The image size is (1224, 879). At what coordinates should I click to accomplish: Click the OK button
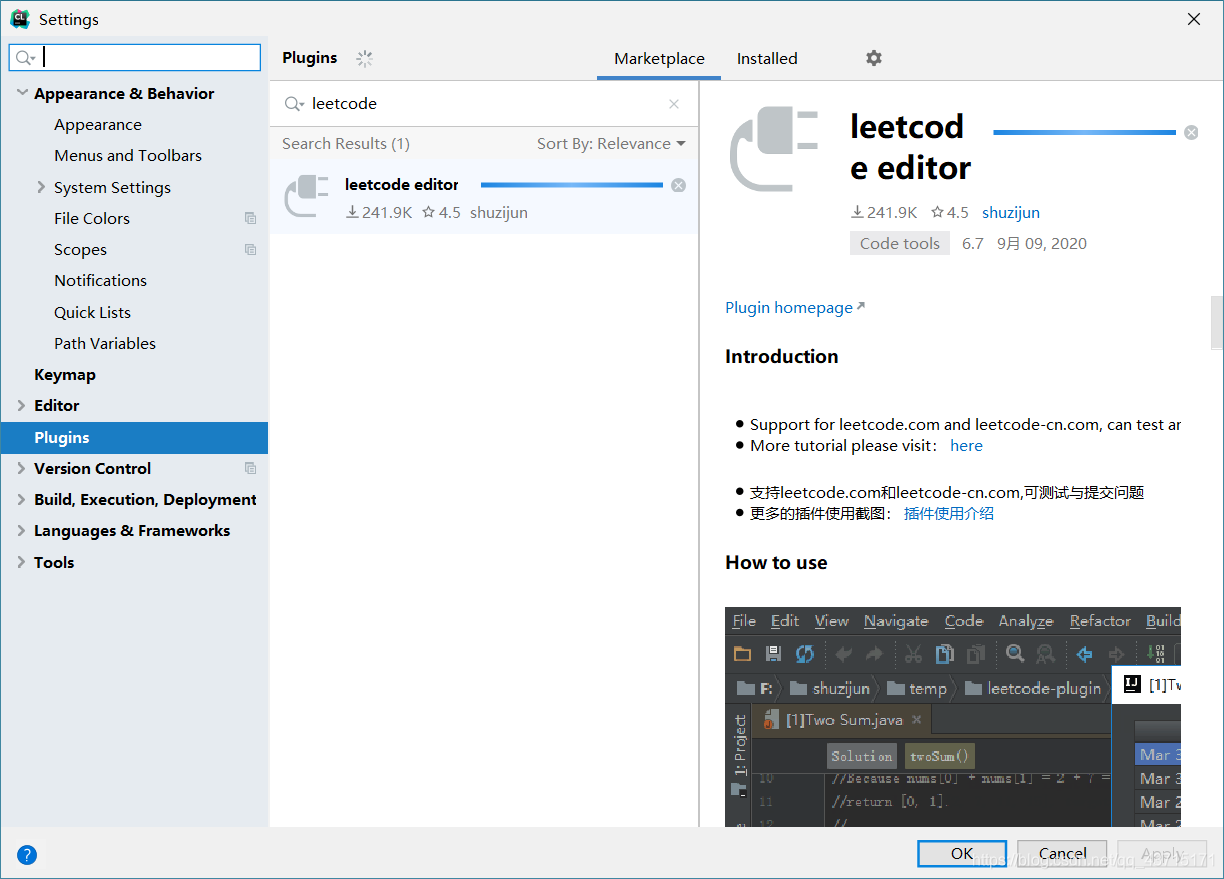(962, 853)
